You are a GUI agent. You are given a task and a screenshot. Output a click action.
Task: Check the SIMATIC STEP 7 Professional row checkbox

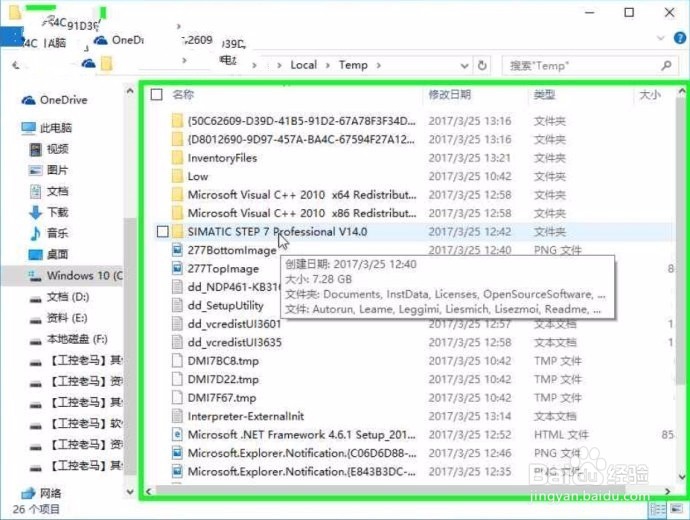point(162,231)
